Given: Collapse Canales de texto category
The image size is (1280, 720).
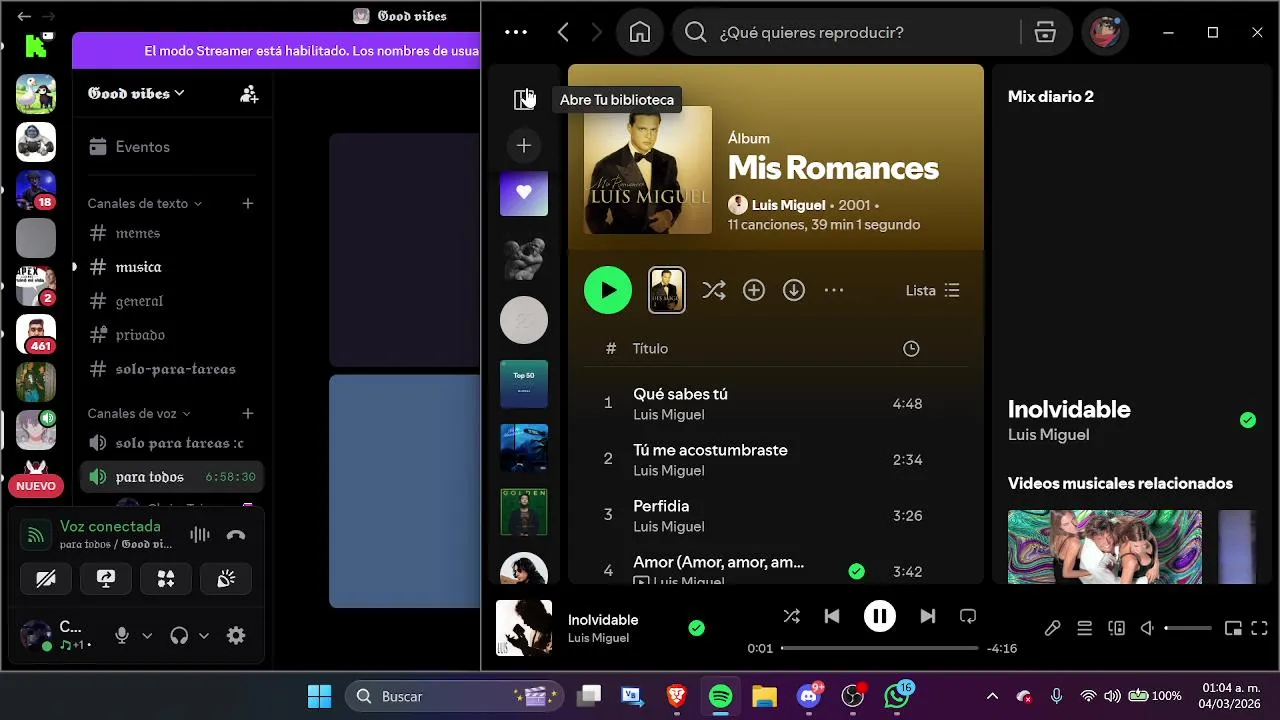Looking at the screenshot, I should pyautogui.click(x=145, y=203).
